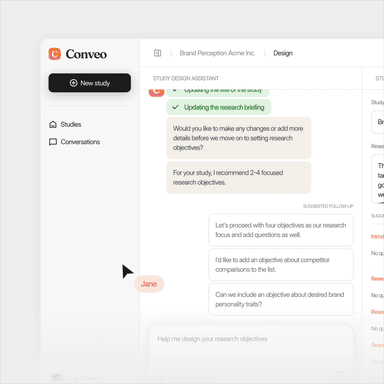
Task: Click the Conversations chat bubble icon
Action: 53,142
